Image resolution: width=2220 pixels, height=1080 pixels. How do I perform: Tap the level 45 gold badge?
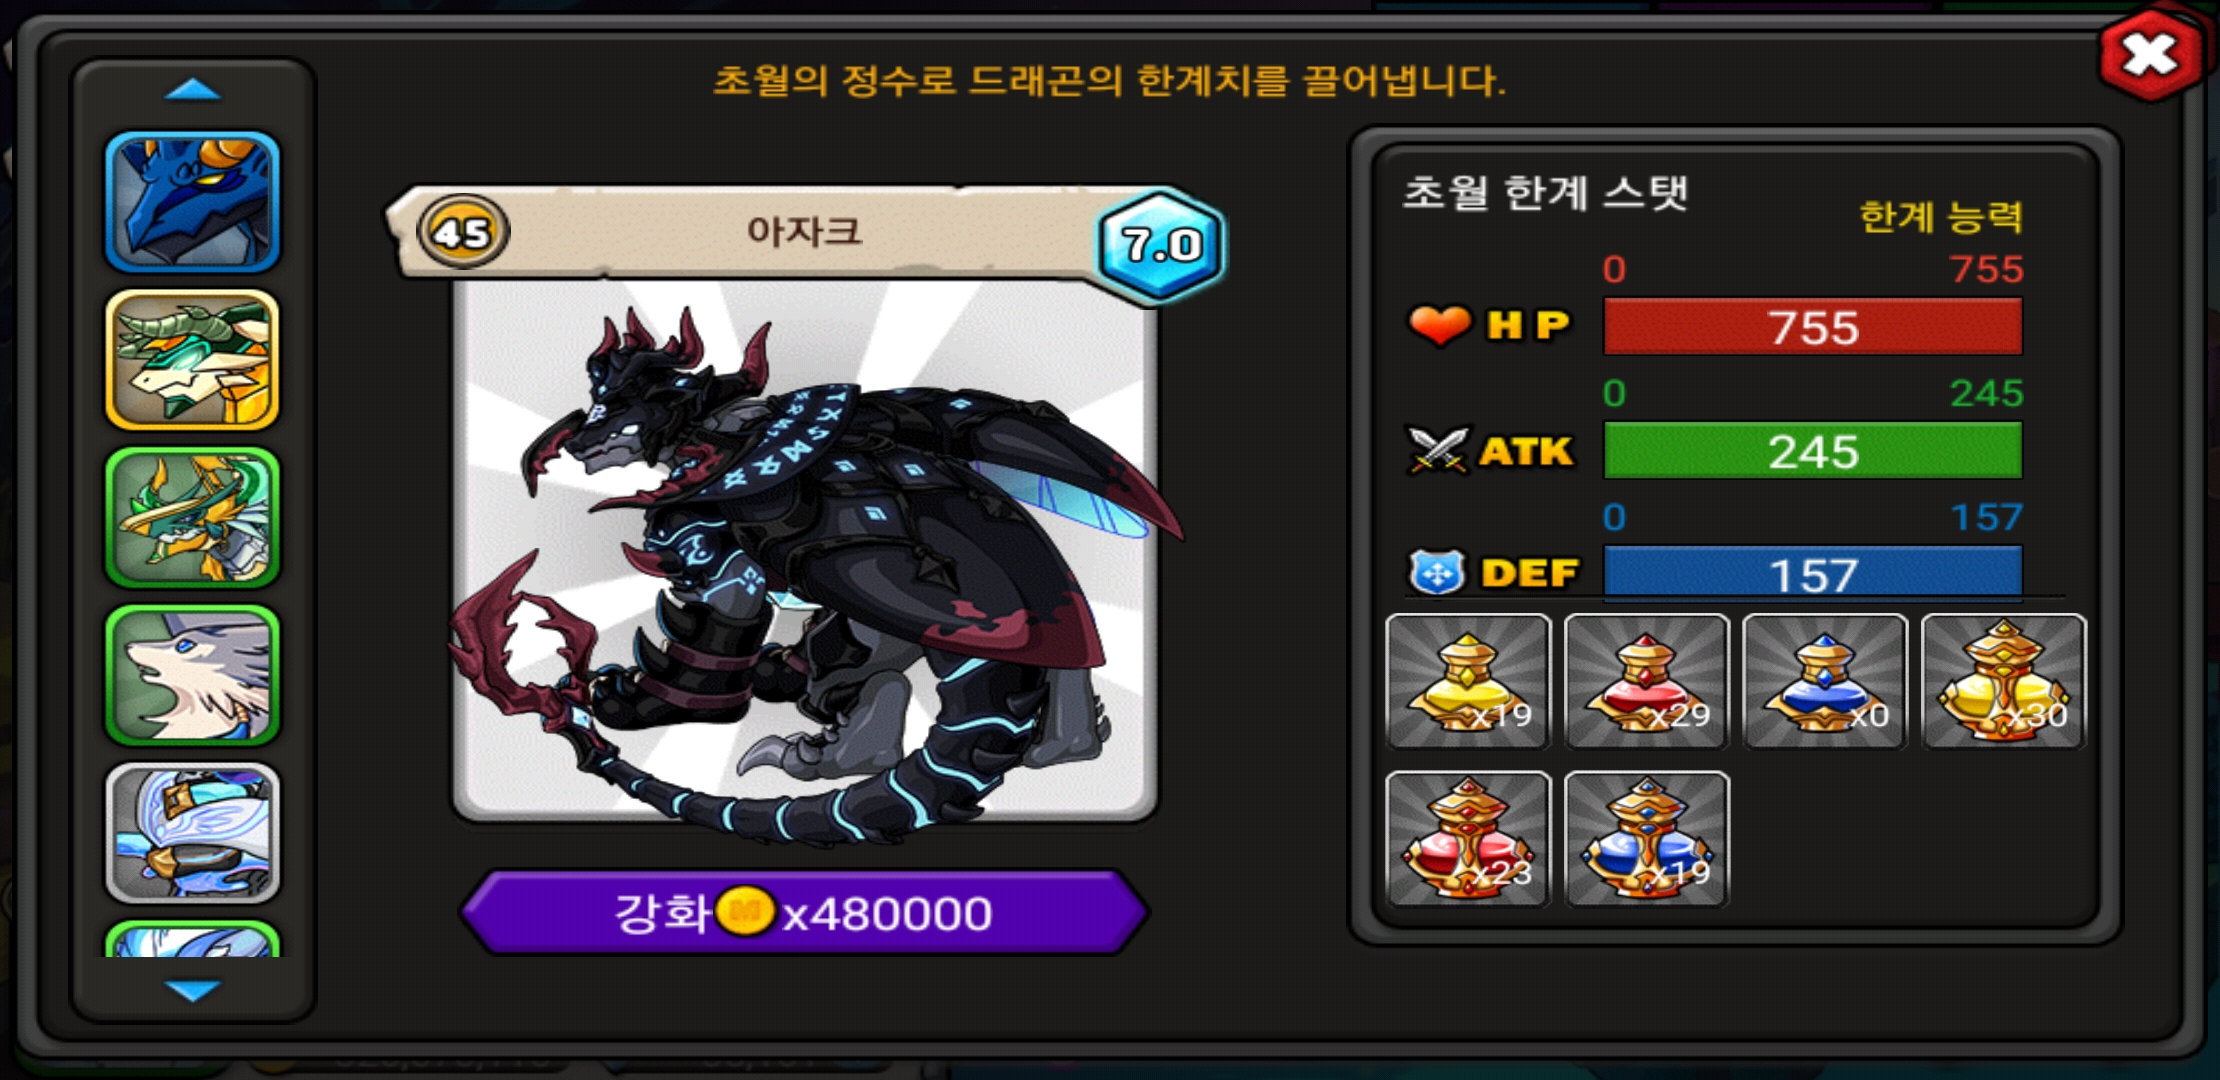[463, 232]
